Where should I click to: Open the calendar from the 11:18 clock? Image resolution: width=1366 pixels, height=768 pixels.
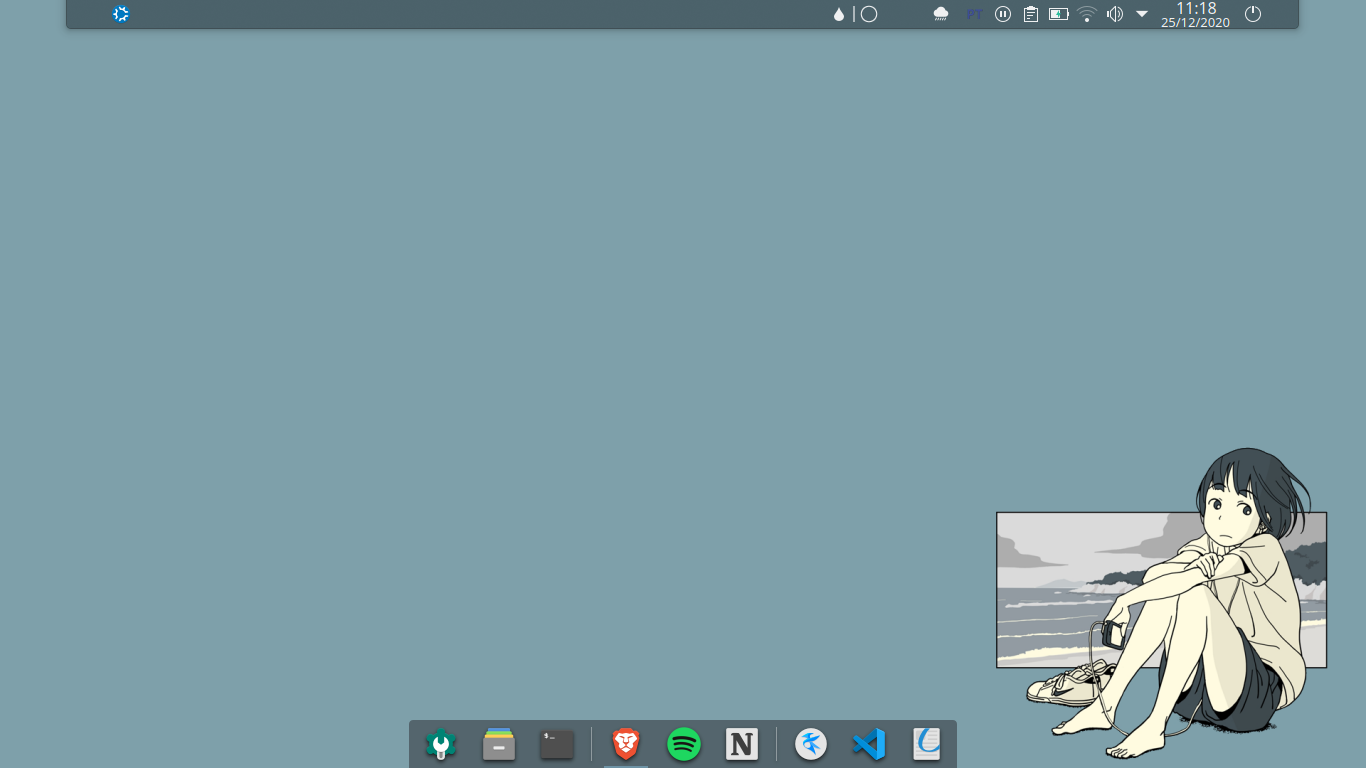click(1195, 14)
